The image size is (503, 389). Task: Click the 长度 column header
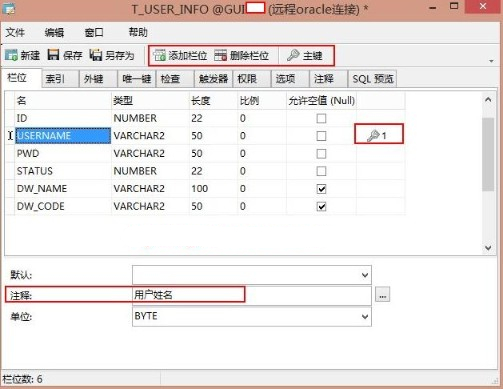point(213,101)
